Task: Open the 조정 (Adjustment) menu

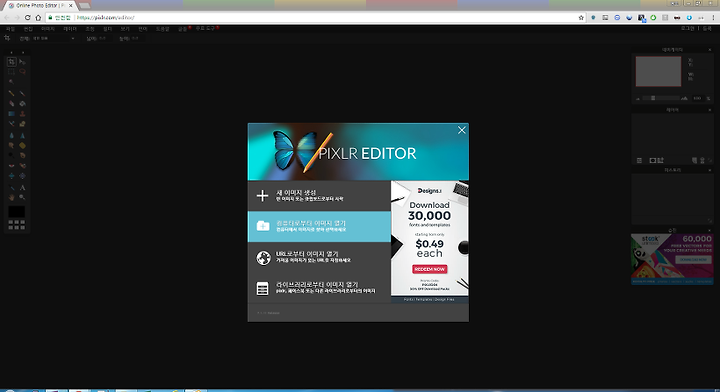Action: coord(90,29)
